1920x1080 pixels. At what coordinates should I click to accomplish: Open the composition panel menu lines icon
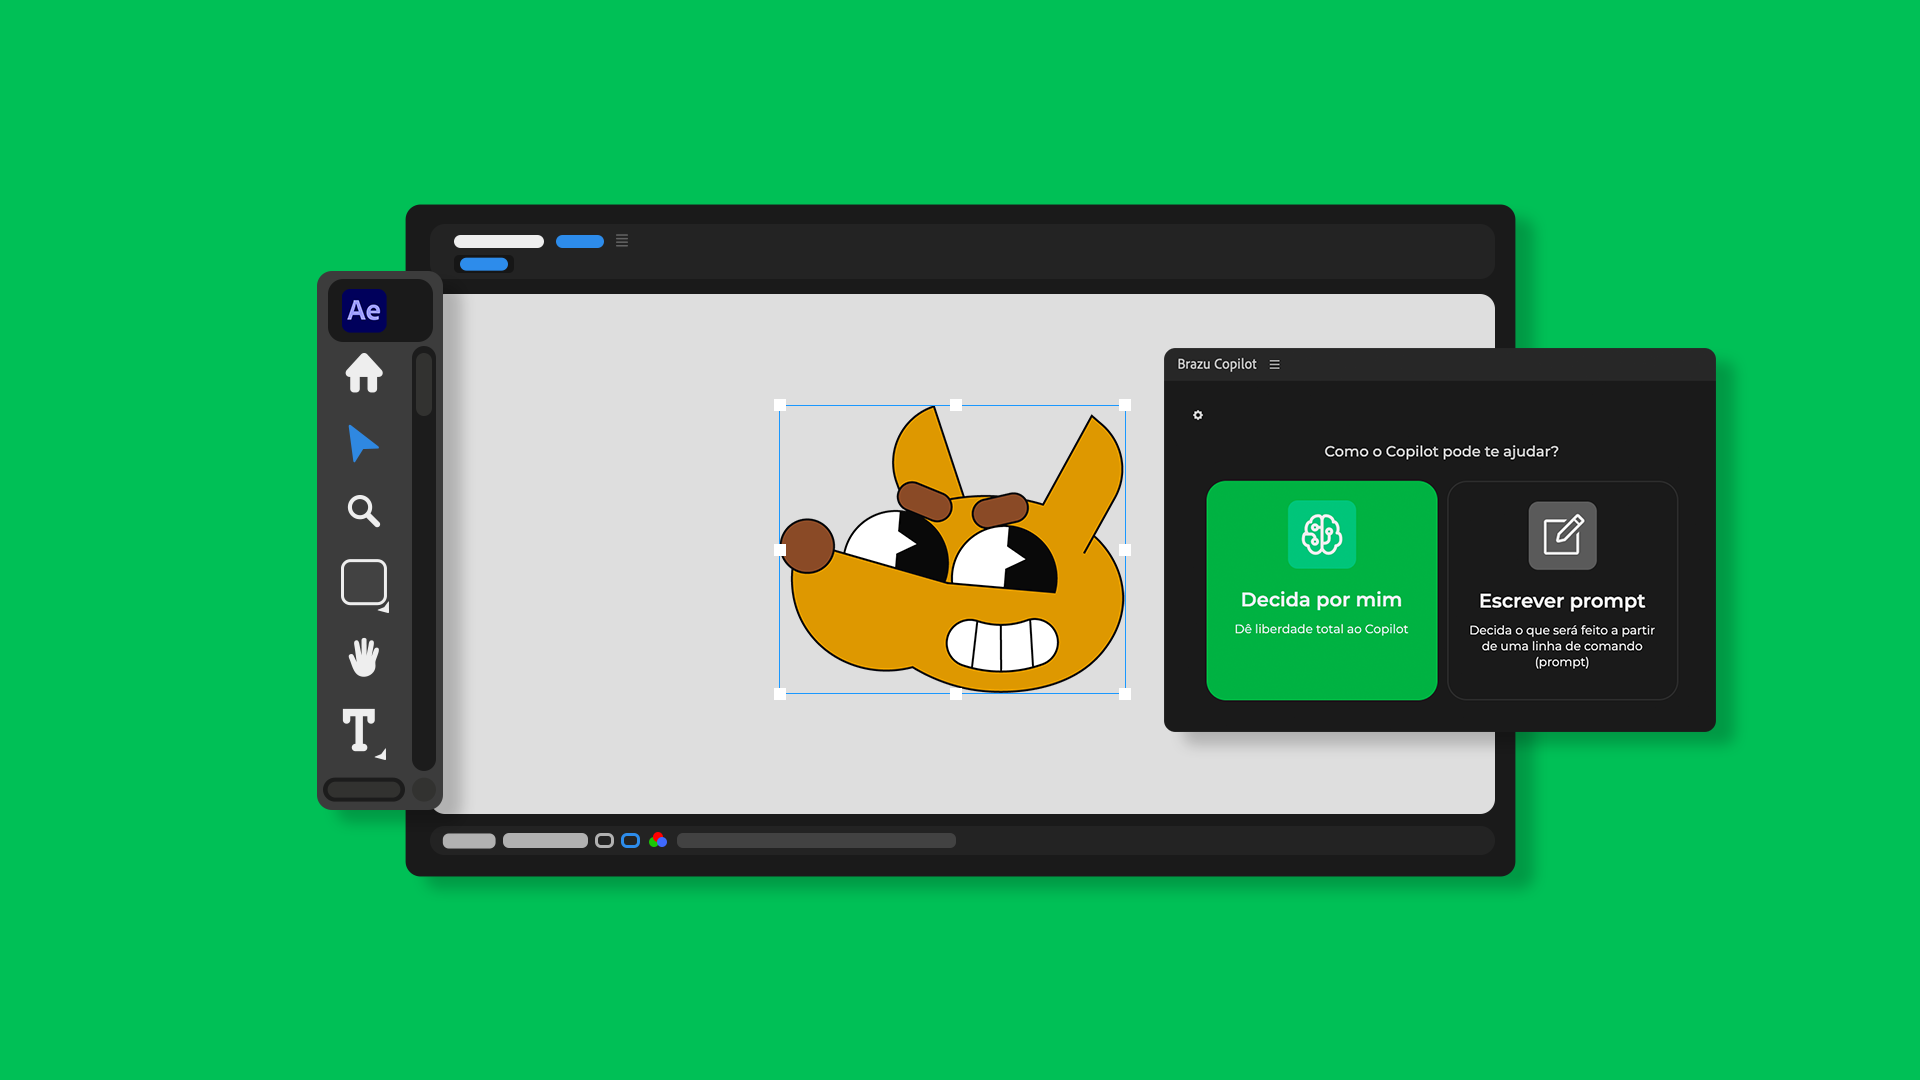[x=622, y=241]
